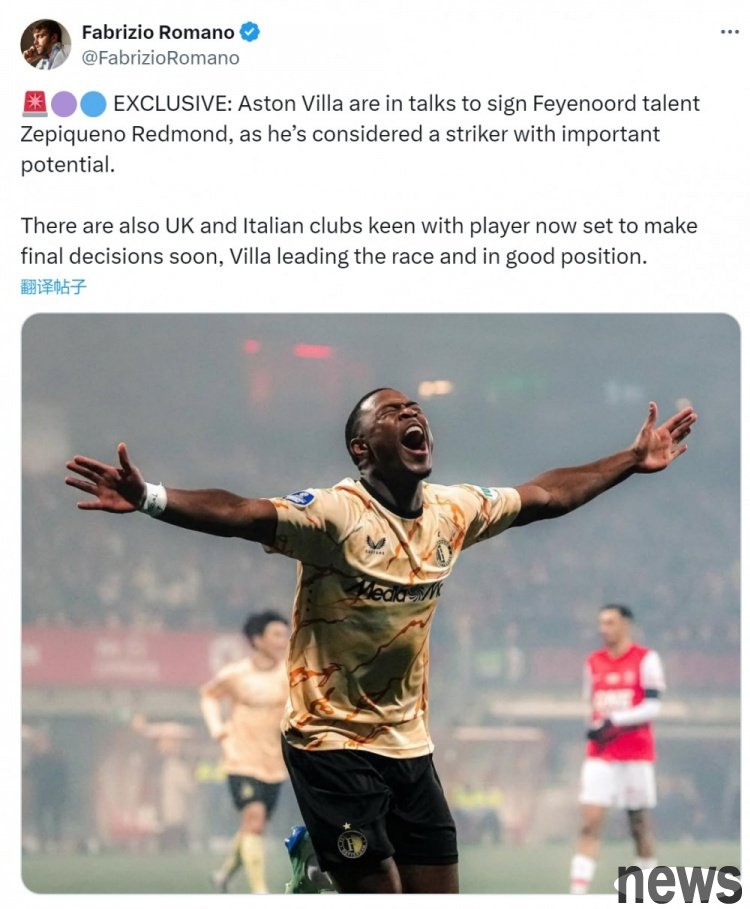
Task: Click the "Zepiqueno Redmond" name in text
Action: tap(127, 134)
